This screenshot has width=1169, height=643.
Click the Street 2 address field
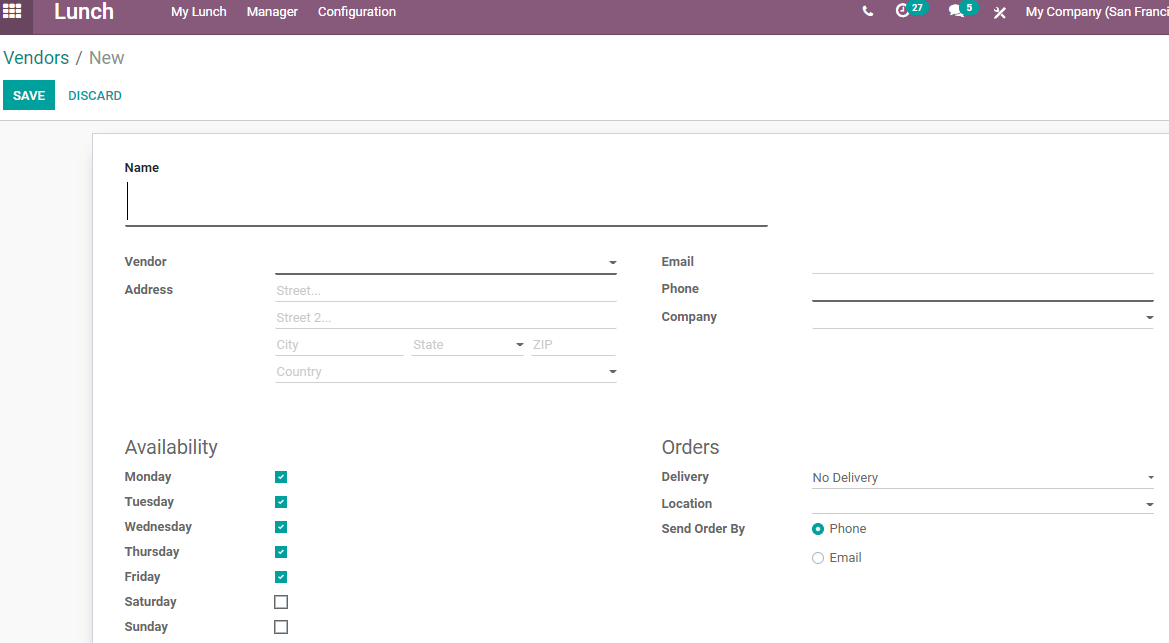pos(446,318)
